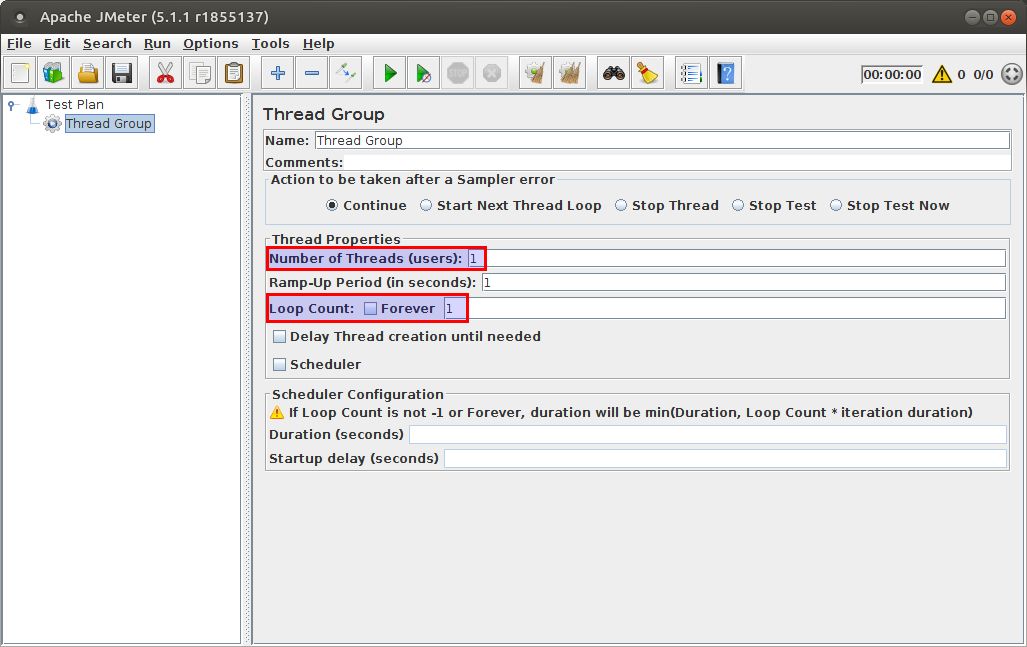Select the Stop Thread radio button
Screen dimensions: 1027x647
click(x=621, y=206)
